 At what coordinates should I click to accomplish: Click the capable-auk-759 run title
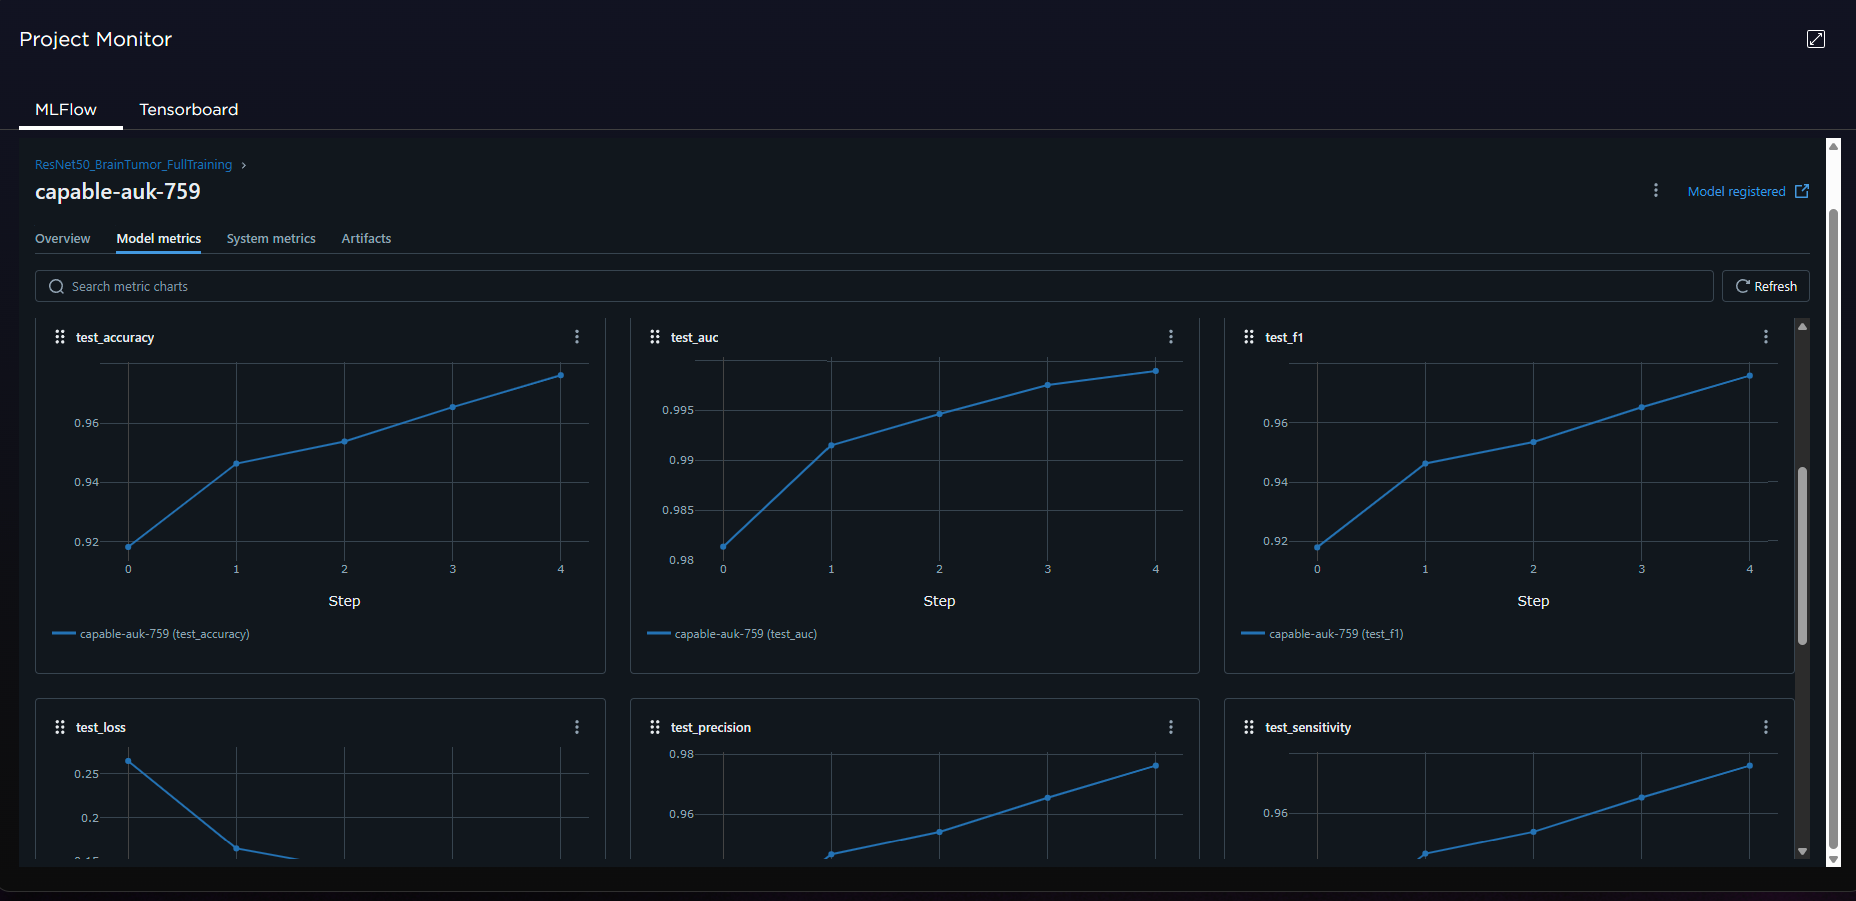click(118, 191)
